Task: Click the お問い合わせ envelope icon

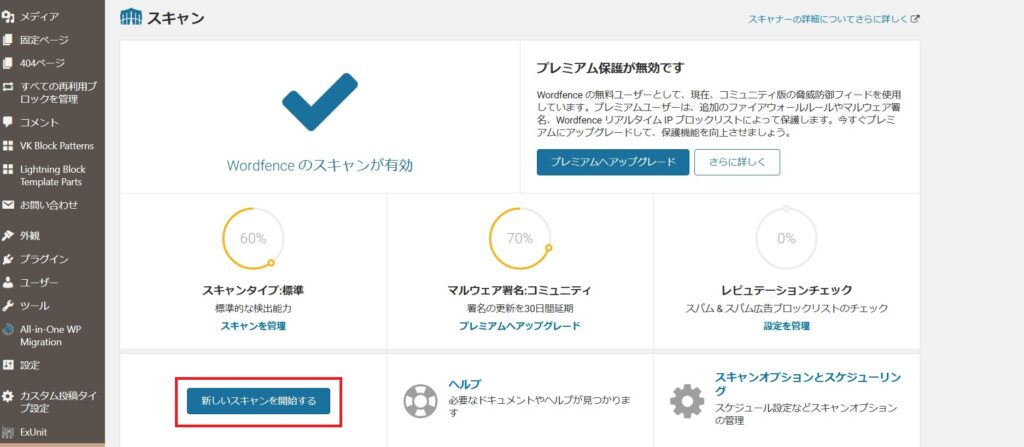Action: coord(8,205)
